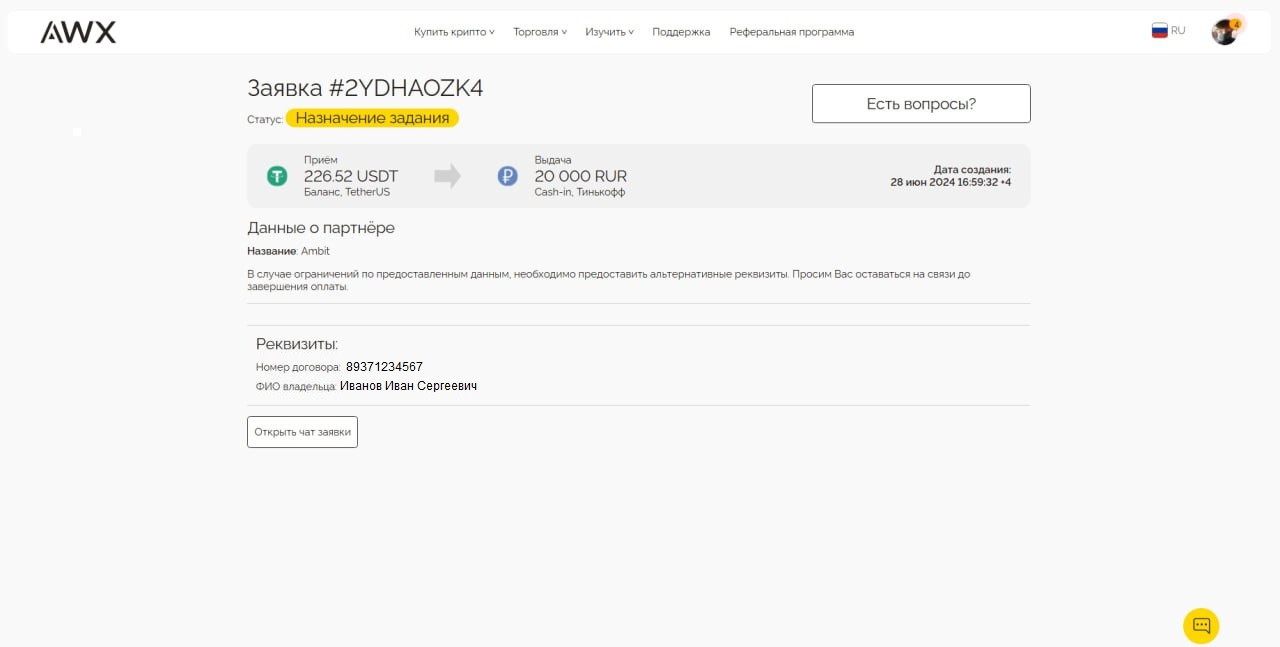
Task: Go to Реферальная программа page
Action: click(791, 32)
